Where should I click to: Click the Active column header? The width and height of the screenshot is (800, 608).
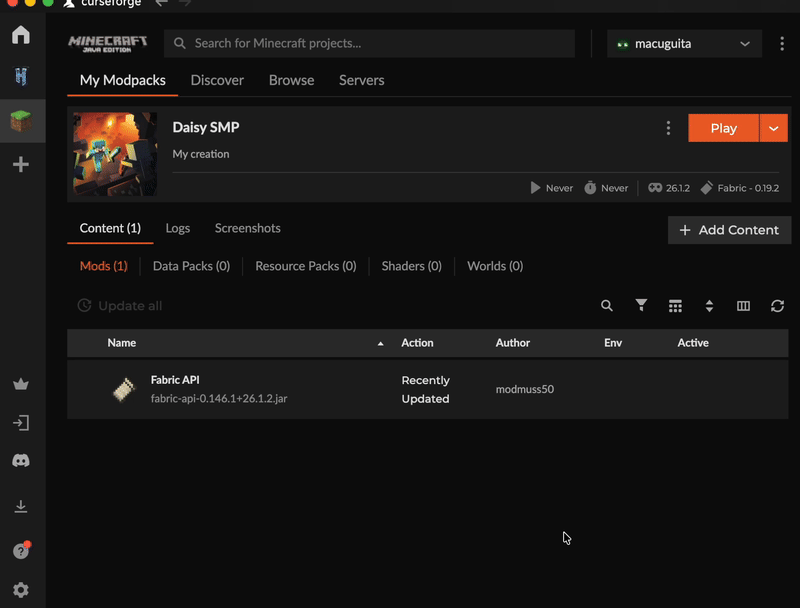693,343
